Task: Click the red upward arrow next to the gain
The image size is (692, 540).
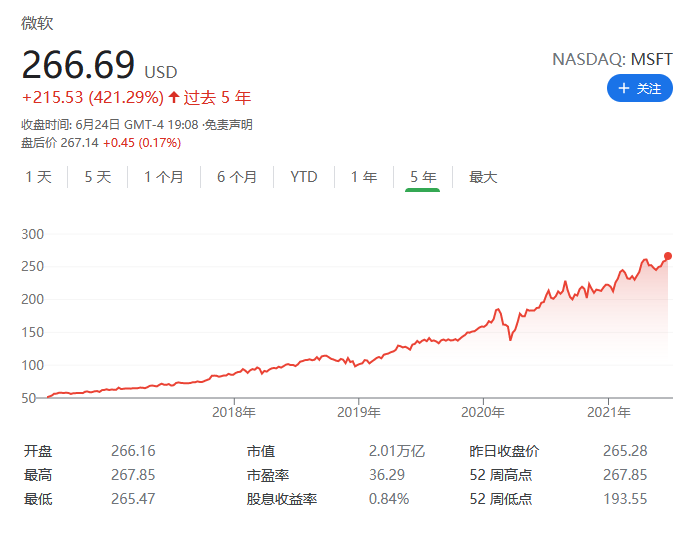Action: click(174, 97)
